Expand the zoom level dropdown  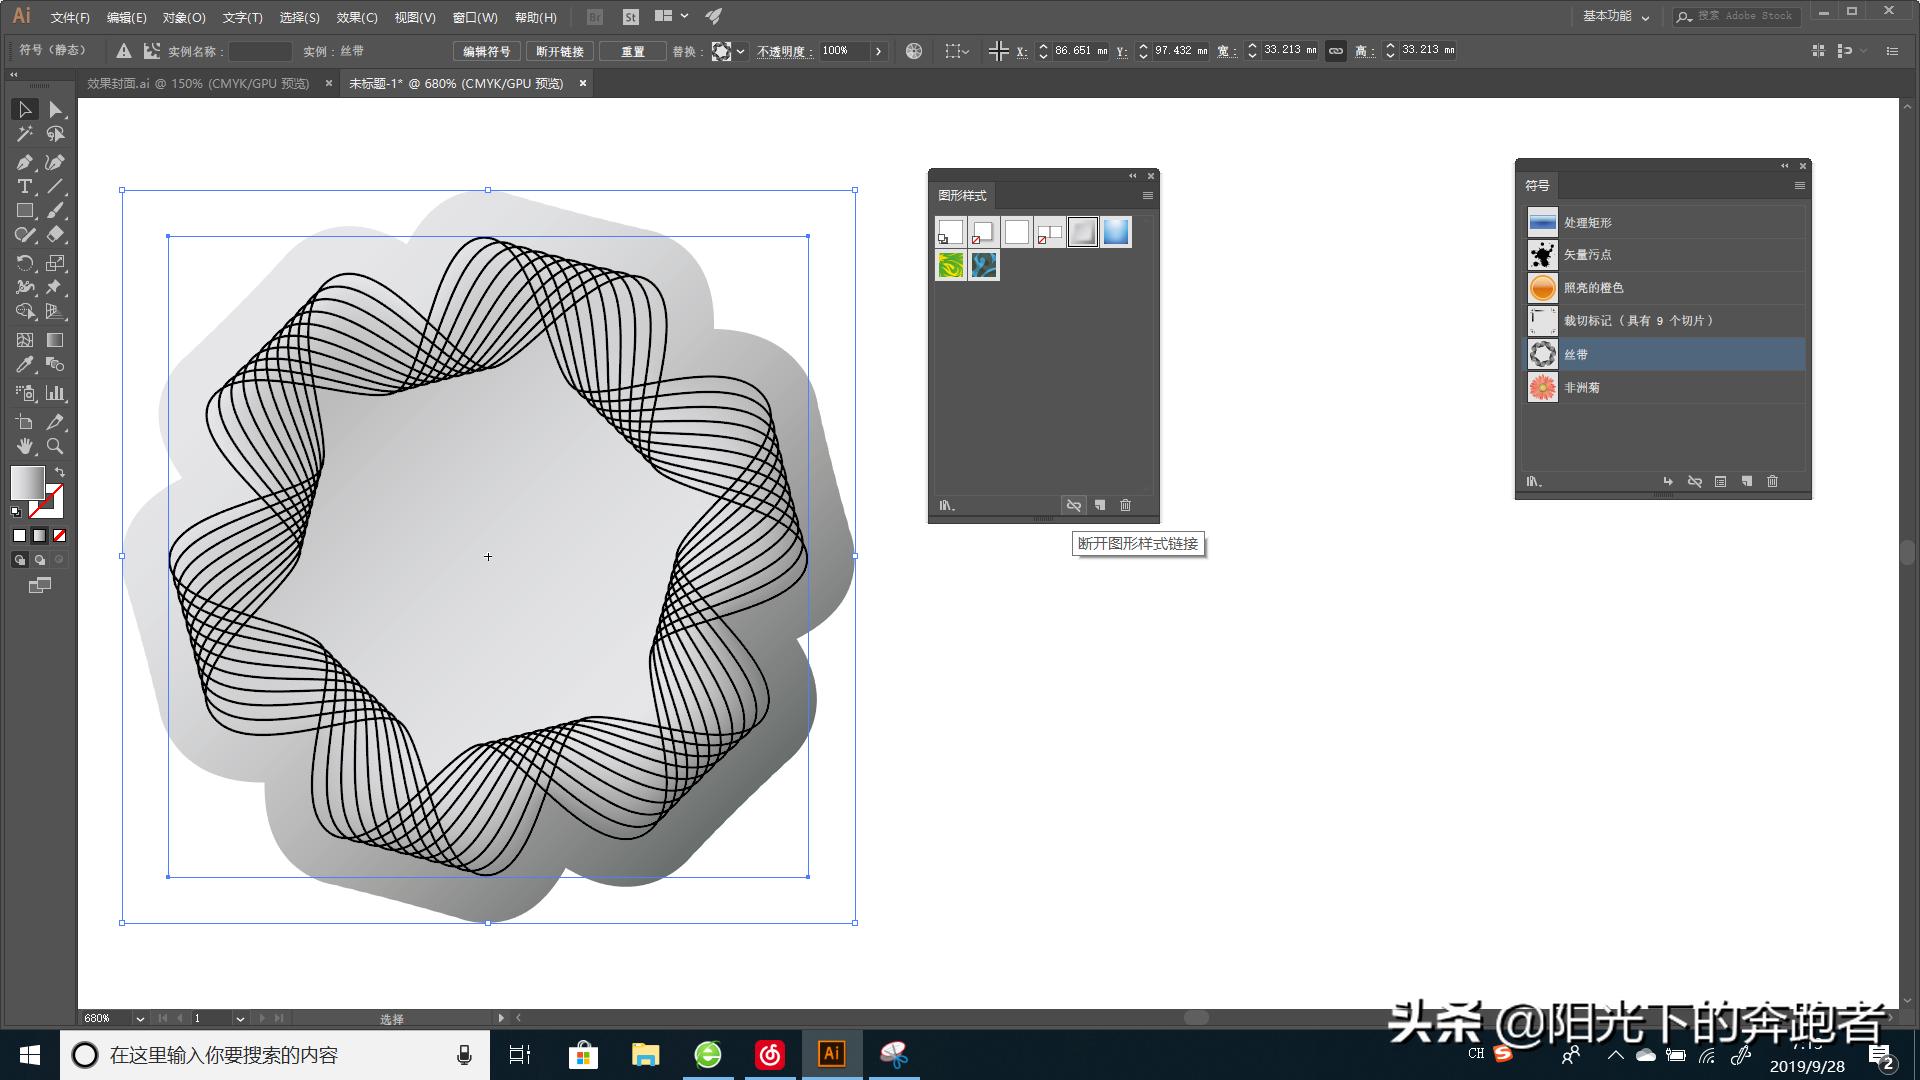[x=140, y=1018]
